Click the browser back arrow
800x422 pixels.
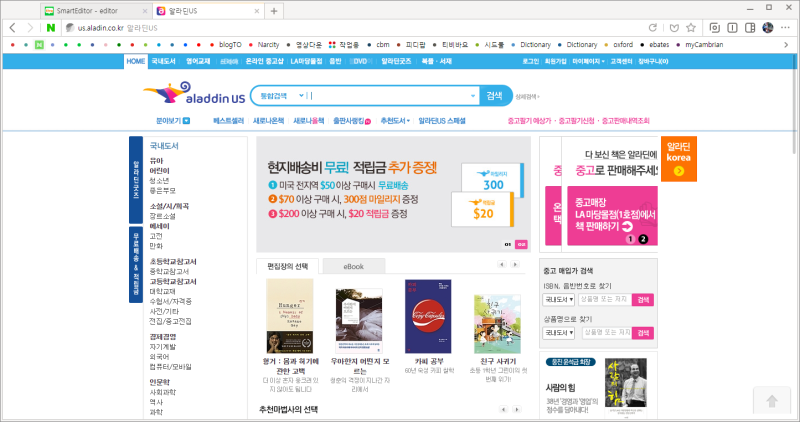point(13,28)
